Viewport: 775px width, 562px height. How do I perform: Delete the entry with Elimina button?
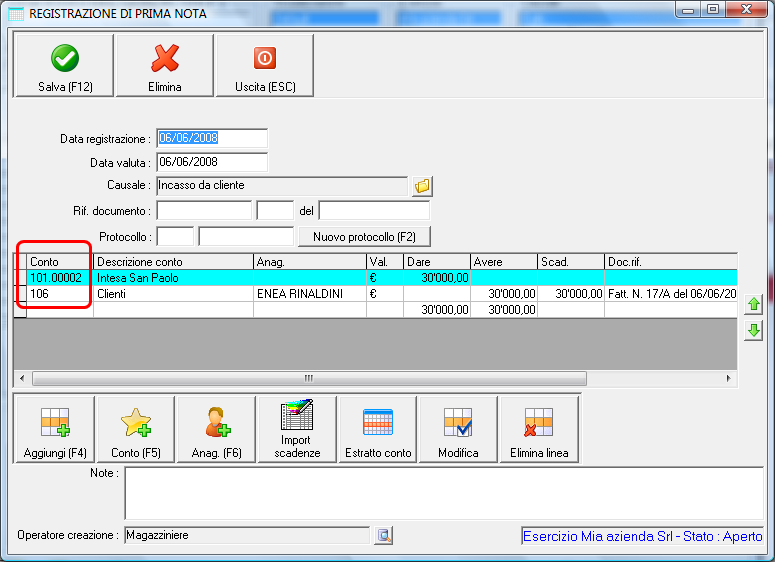[165, 66]
